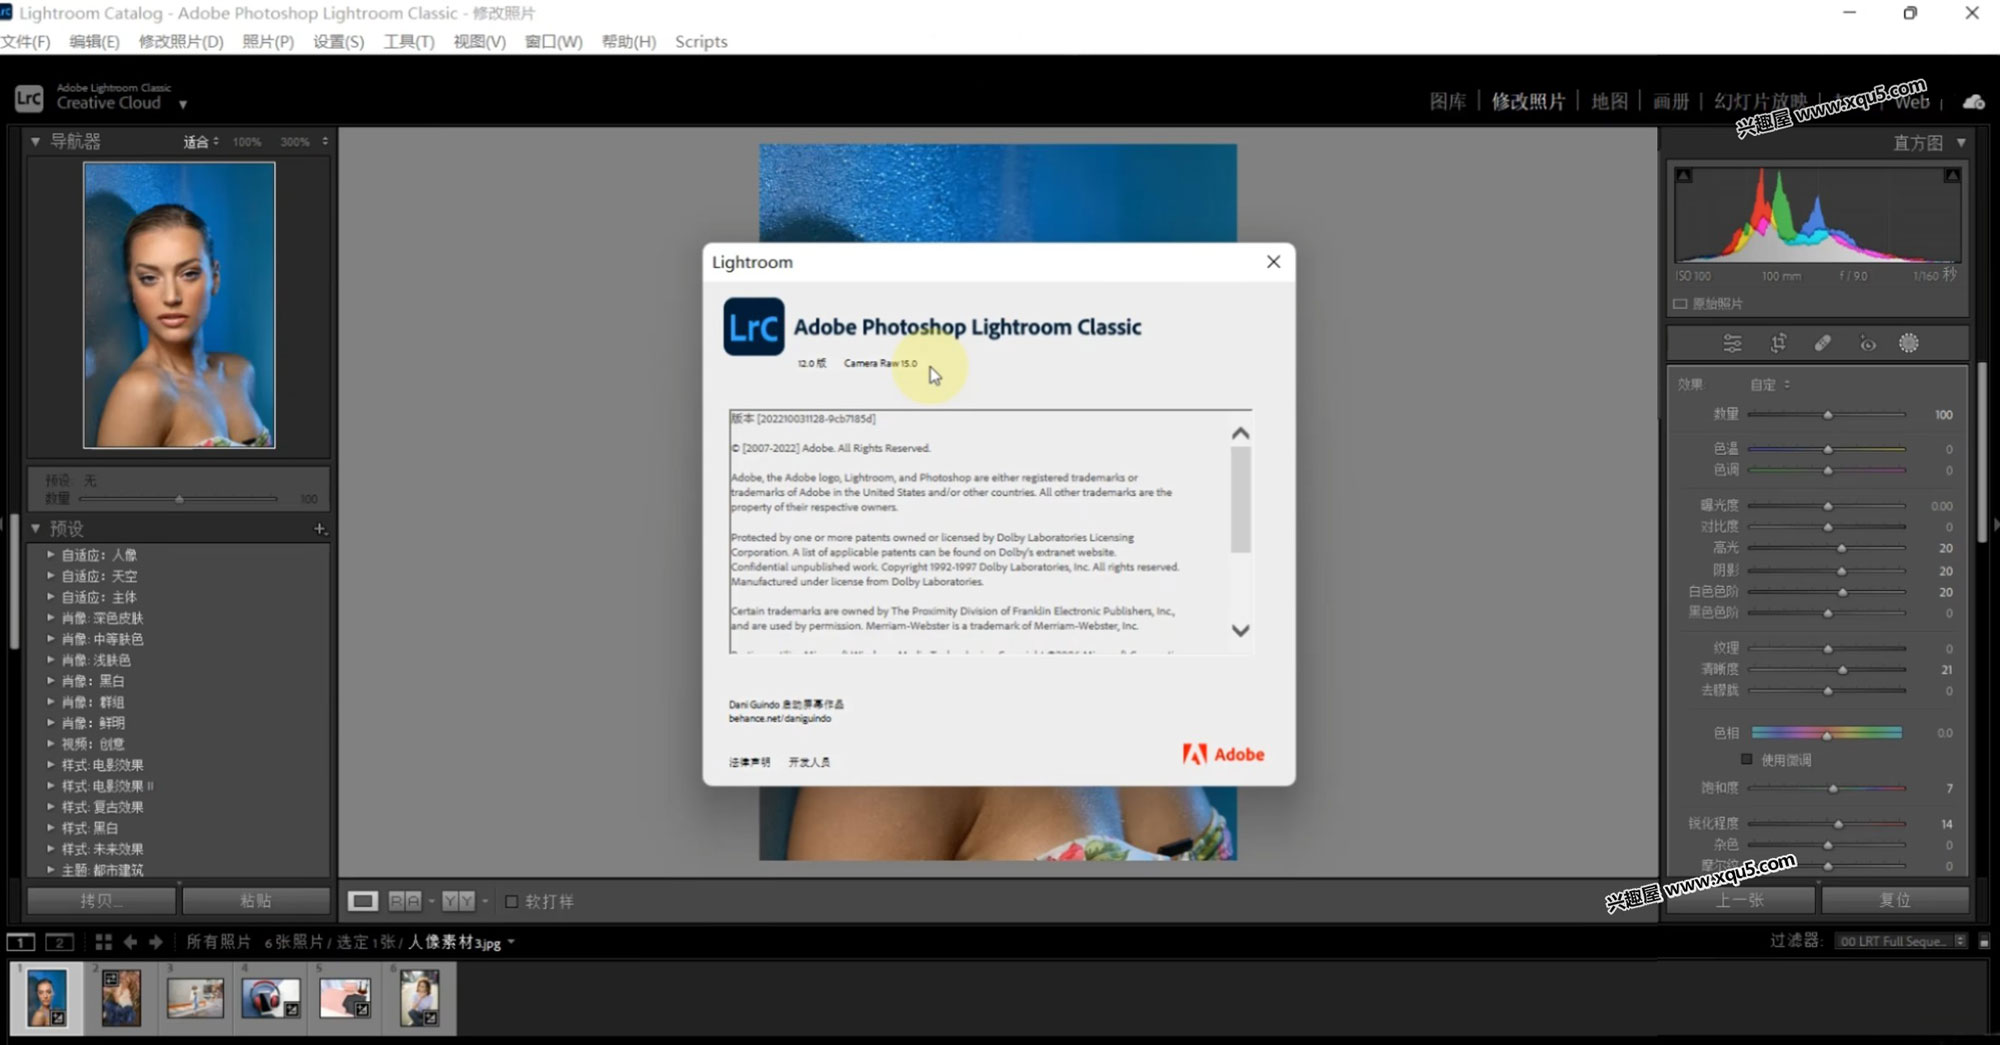This screenshot has width=2000, height=1045.
Task: Switch to the 图库 library module
Action: (x=1447, y=101)
